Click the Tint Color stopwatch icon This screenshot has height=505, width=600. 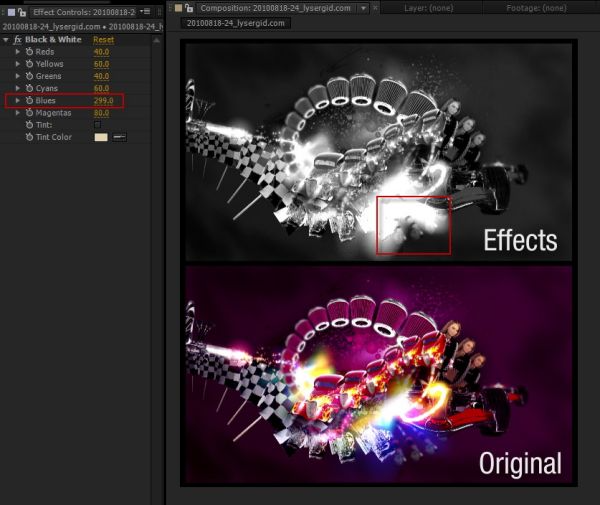[29, 137]
